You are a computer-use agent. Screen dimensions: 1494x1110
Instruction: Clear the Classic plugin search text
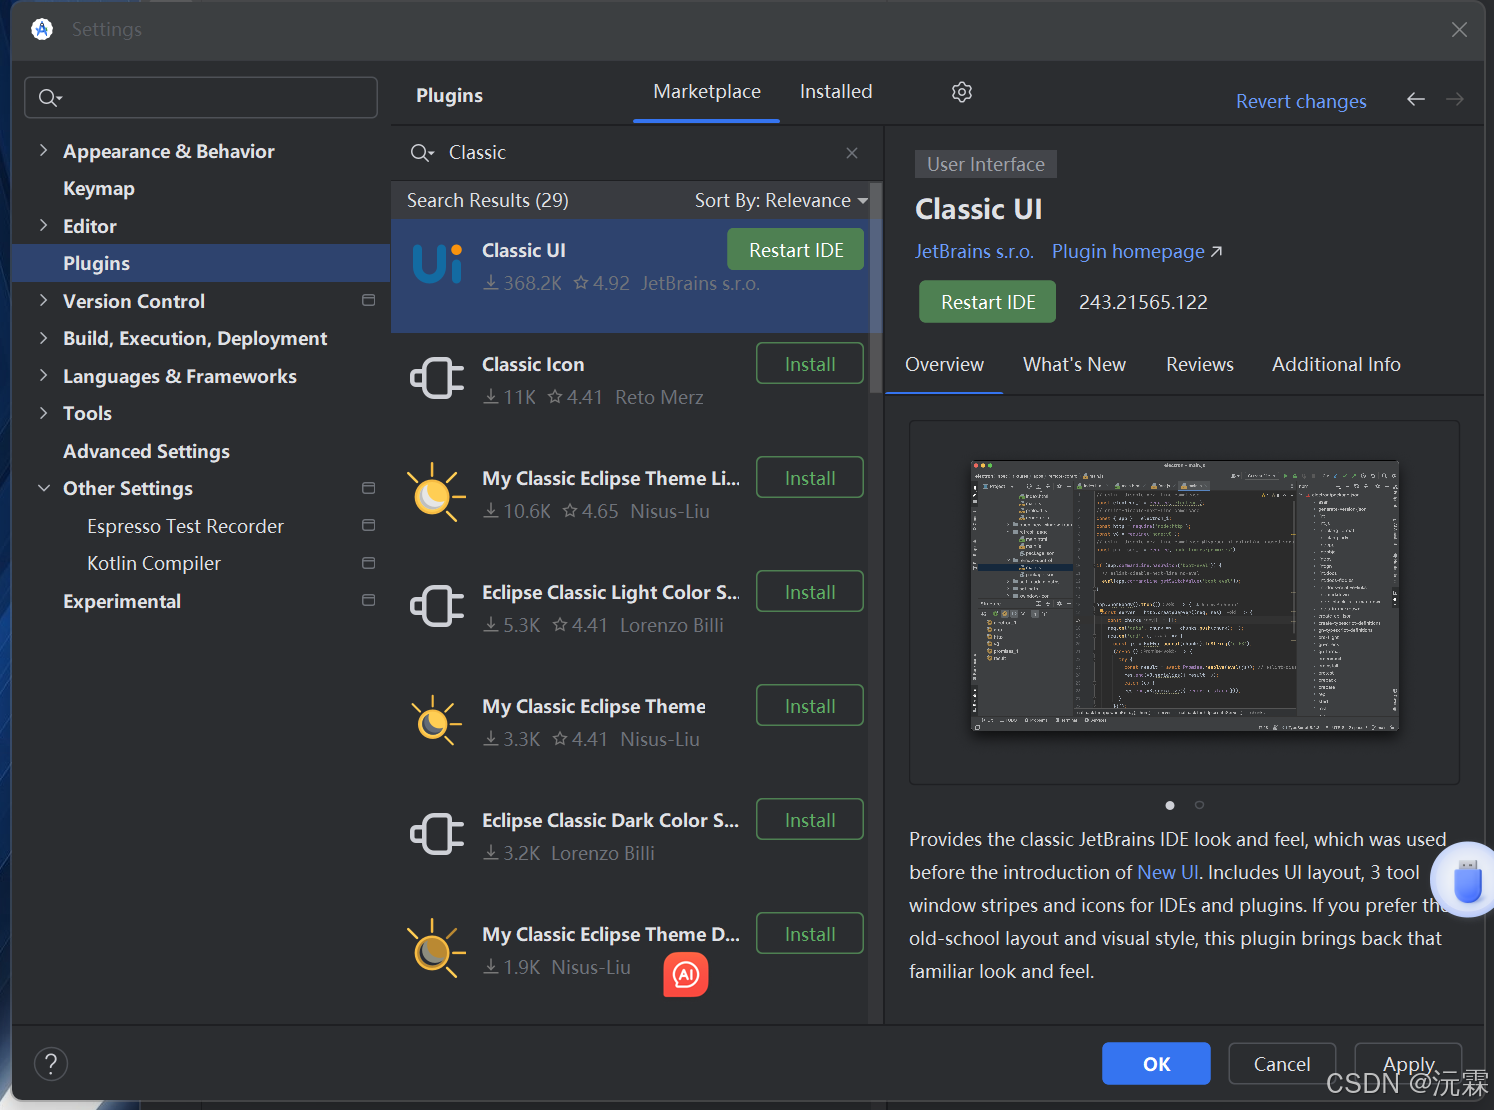[x=852, y=153]
